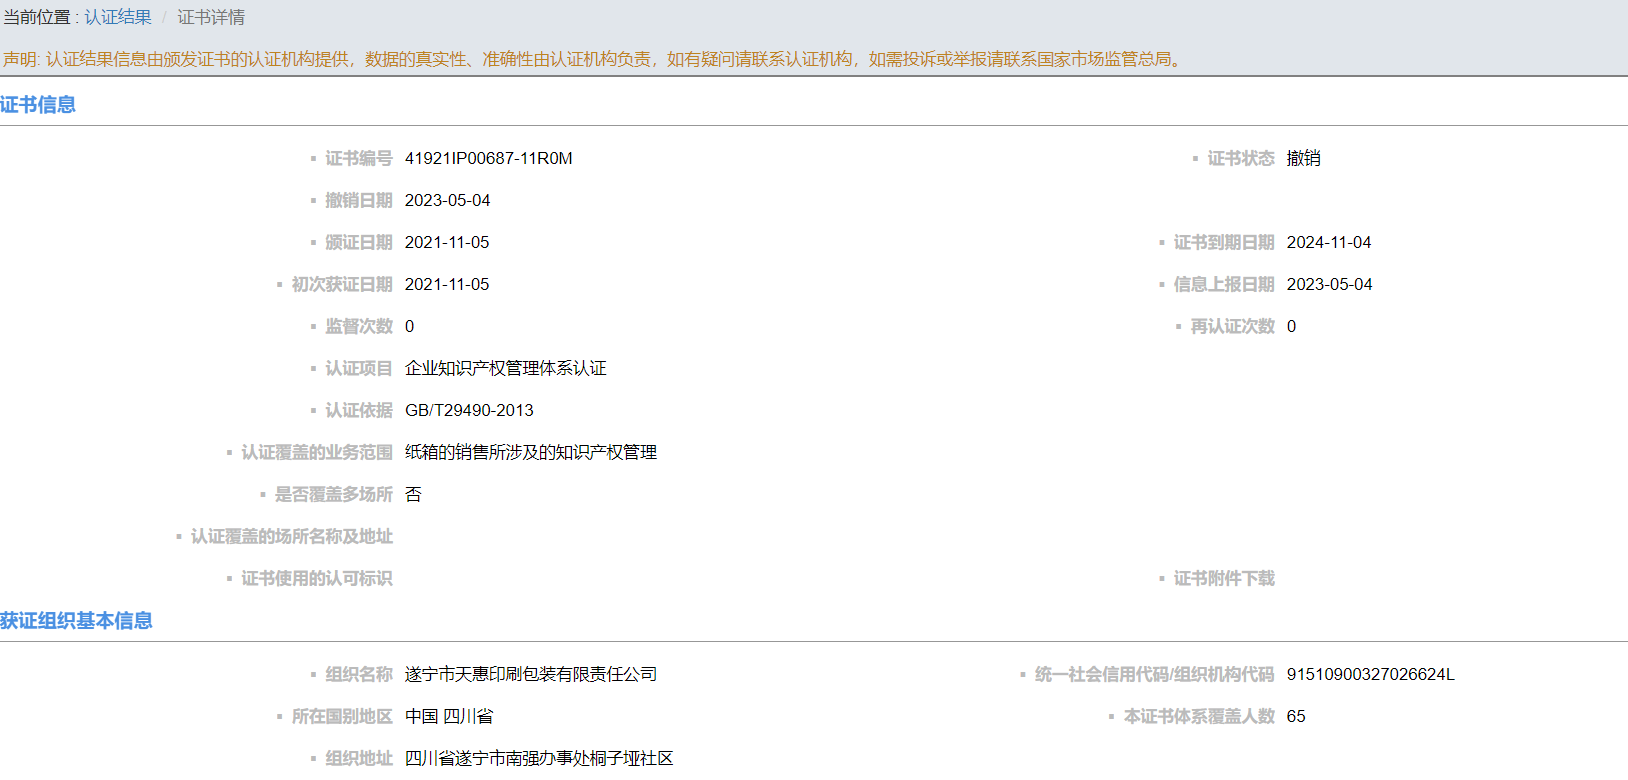Click the 监督次数 value 0
1628x780 pixels.
(410, 326)
